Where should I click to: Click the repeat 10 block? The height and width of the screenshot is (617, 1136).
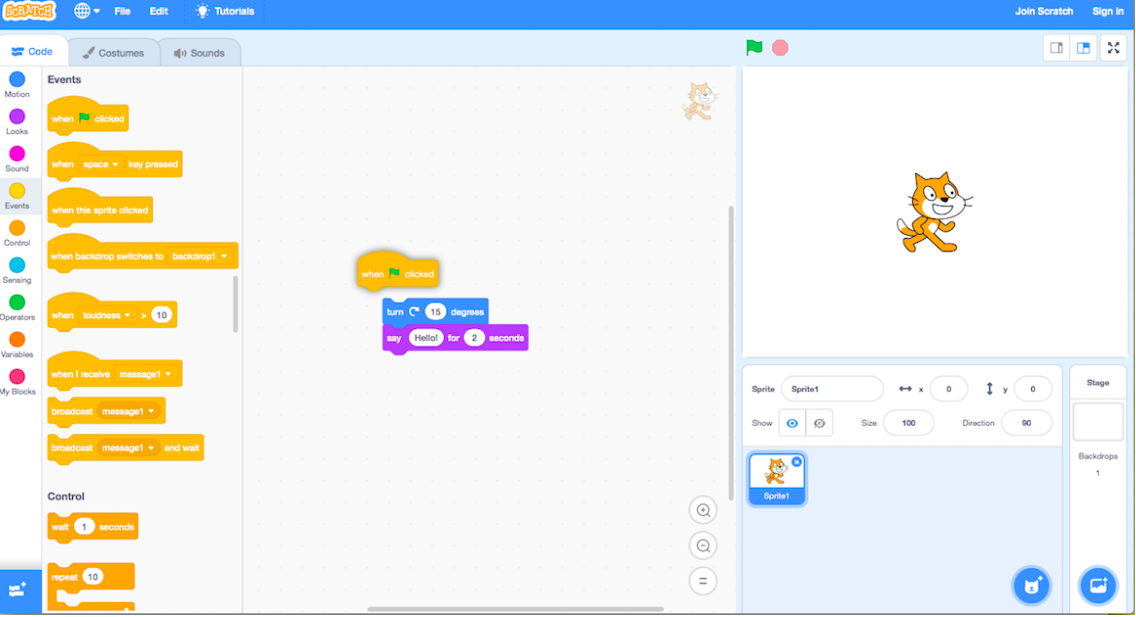[x=91, y=577]
